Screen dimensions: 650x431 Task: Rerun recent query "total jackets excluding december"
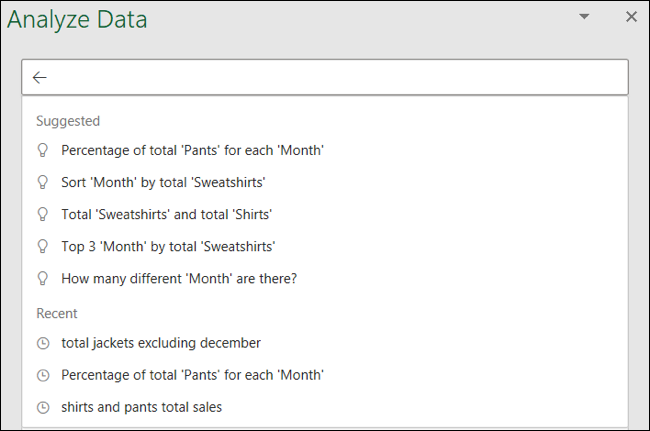[x=161, y=343]
